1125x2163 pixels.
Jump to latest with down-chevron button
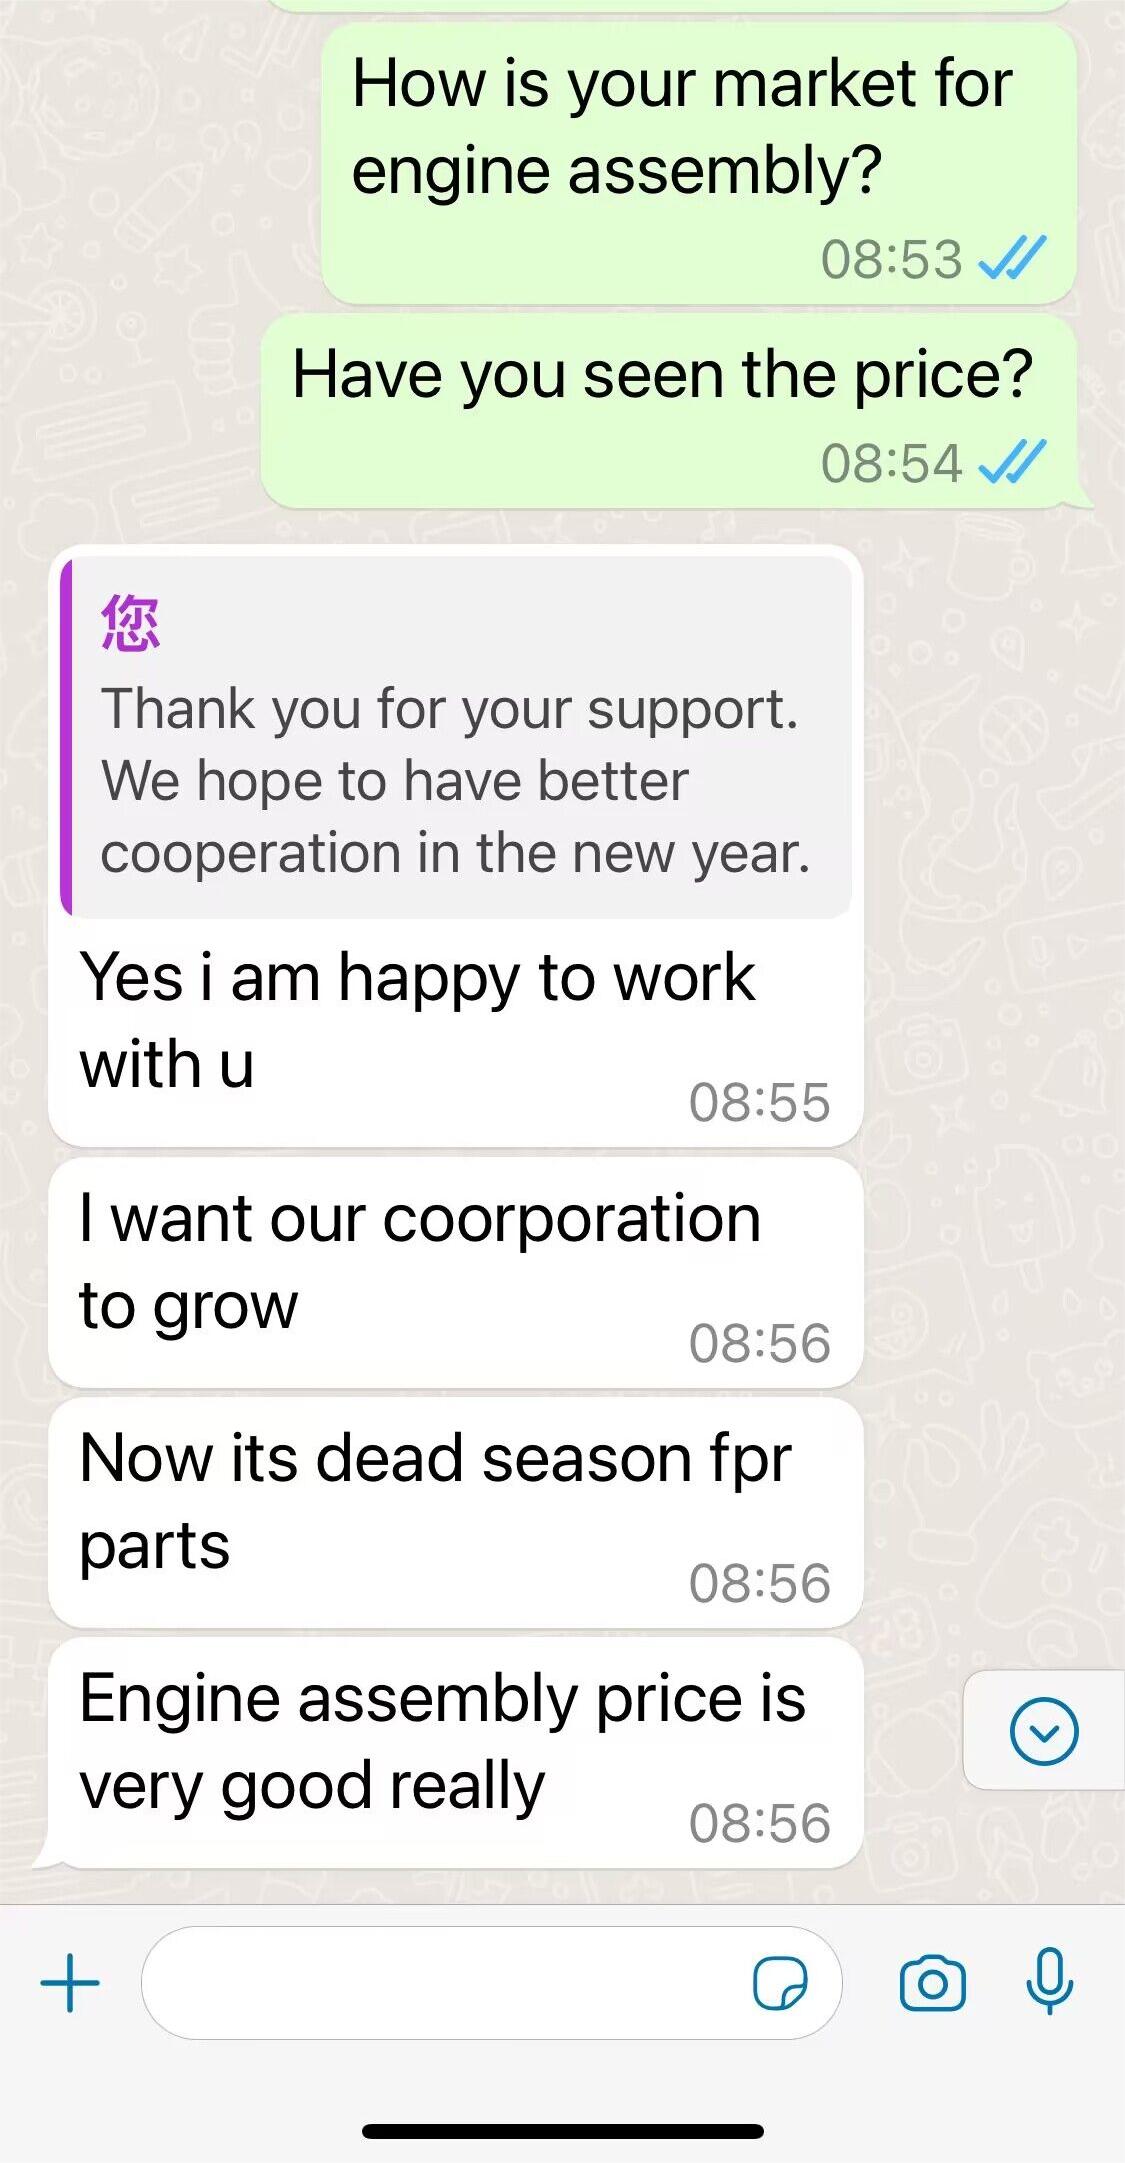pos(1044,1731)
